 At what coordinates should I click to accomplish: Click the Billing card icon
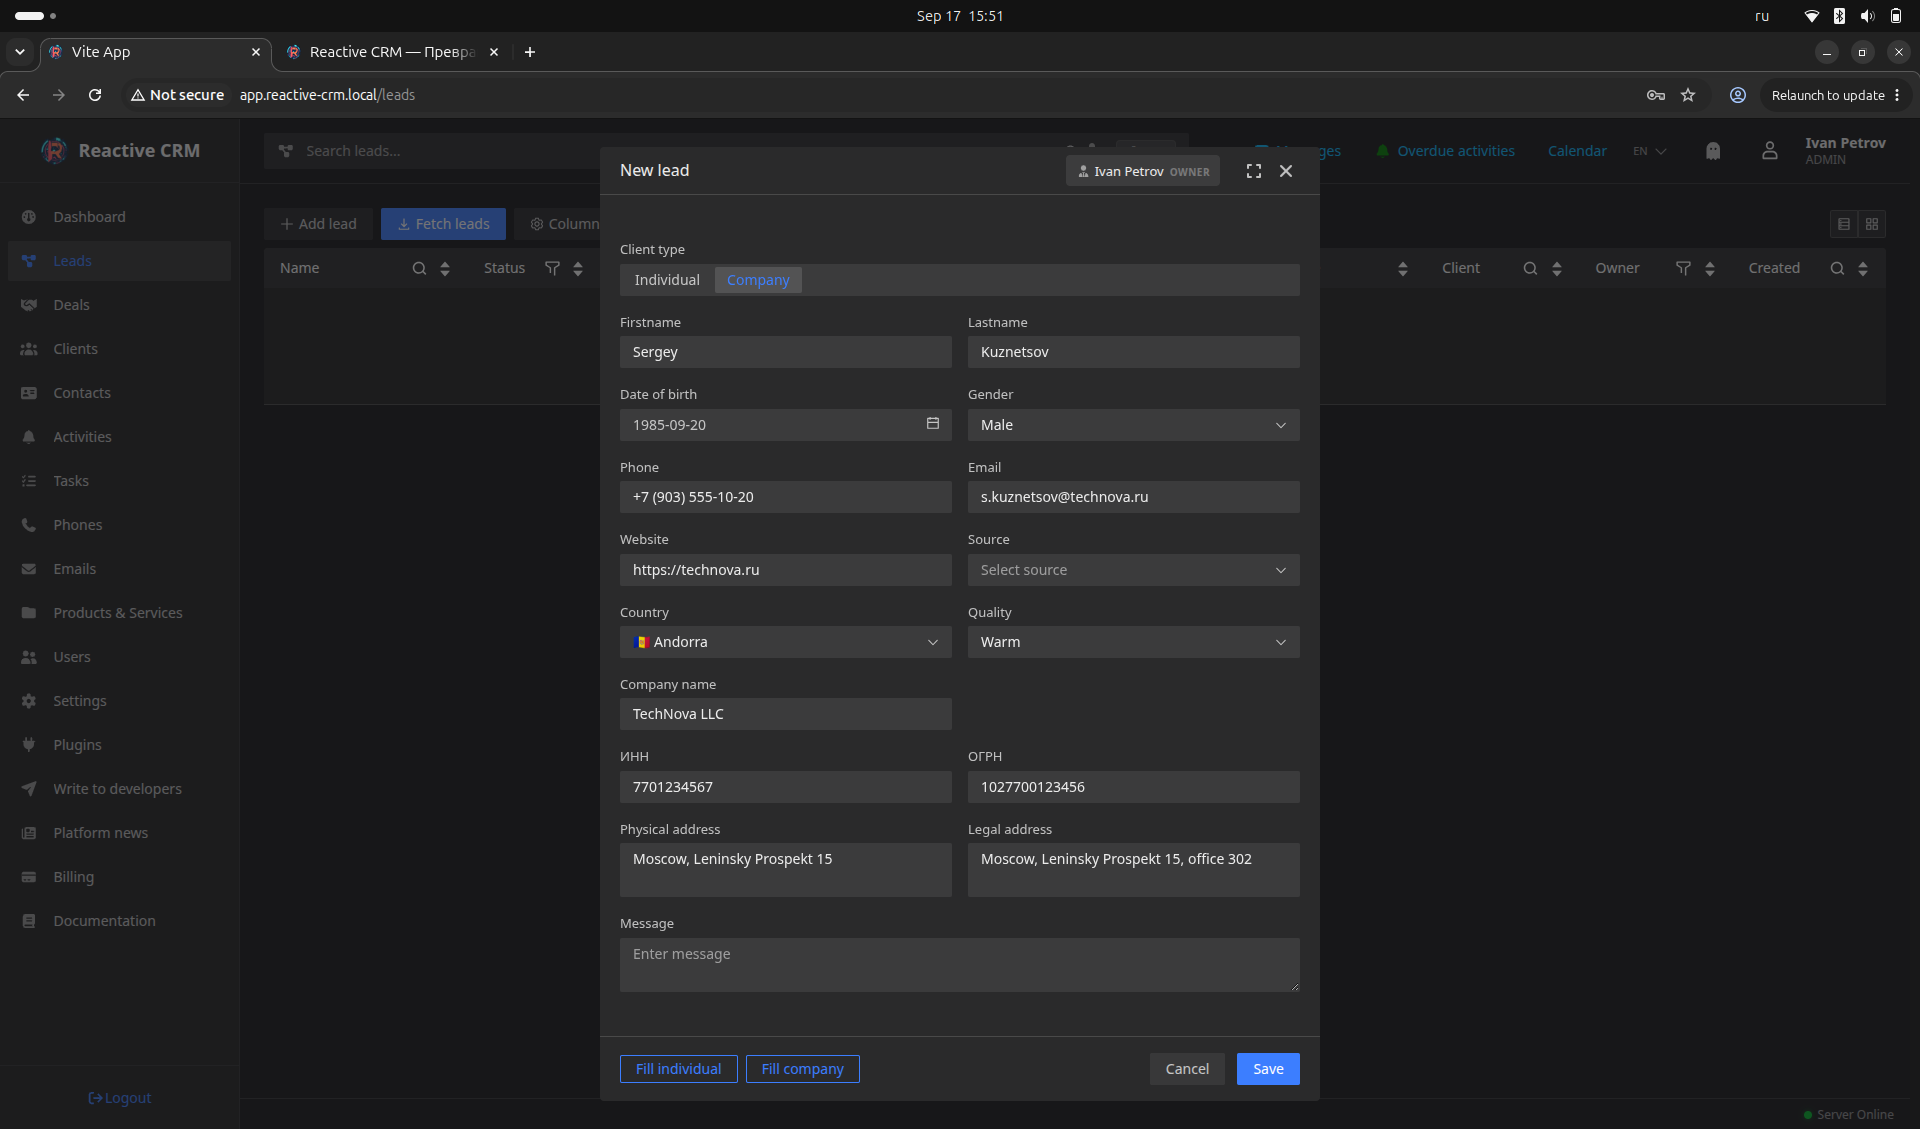(29, 877)
